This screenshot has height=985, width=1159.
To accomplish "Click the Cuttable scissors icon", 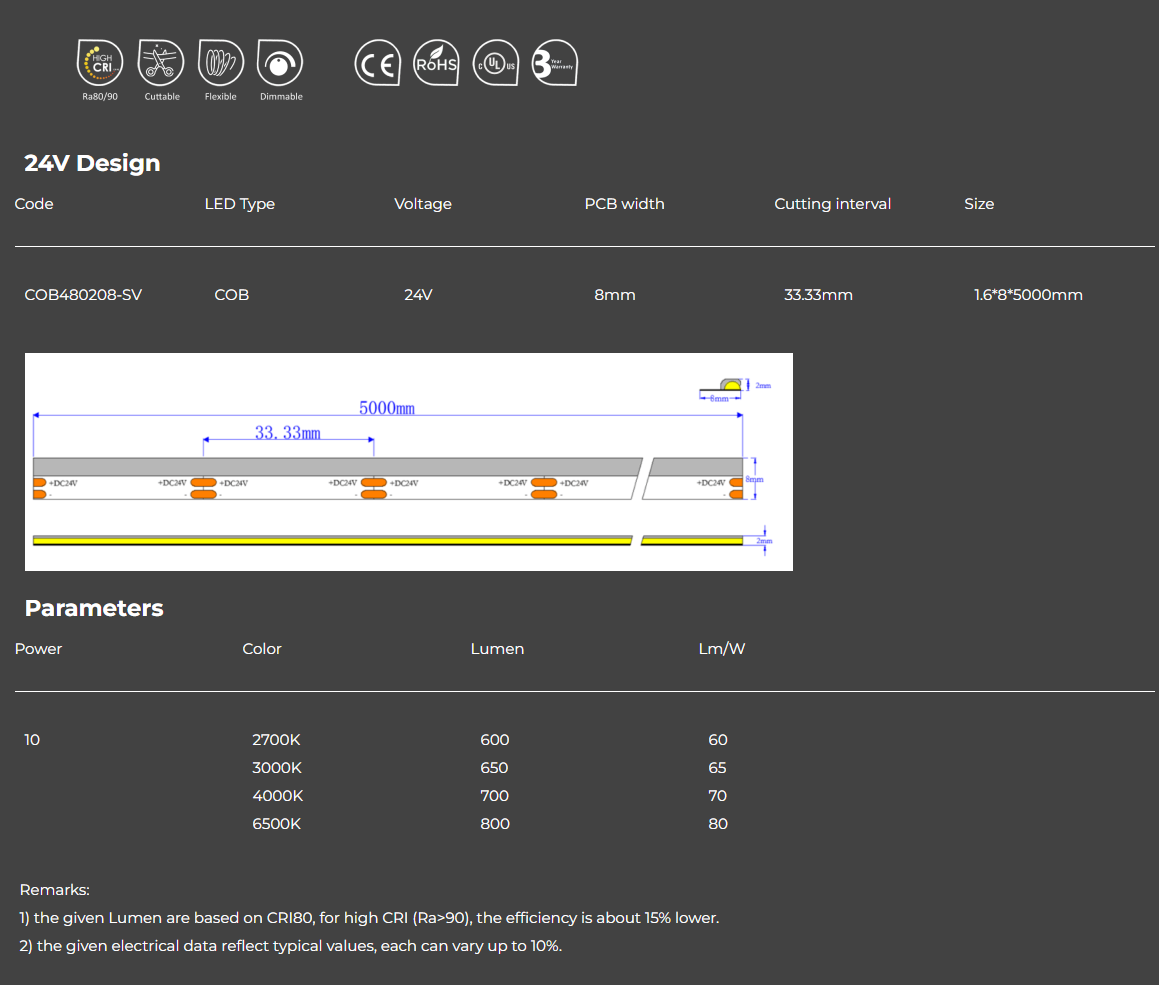I will (161, 63).
